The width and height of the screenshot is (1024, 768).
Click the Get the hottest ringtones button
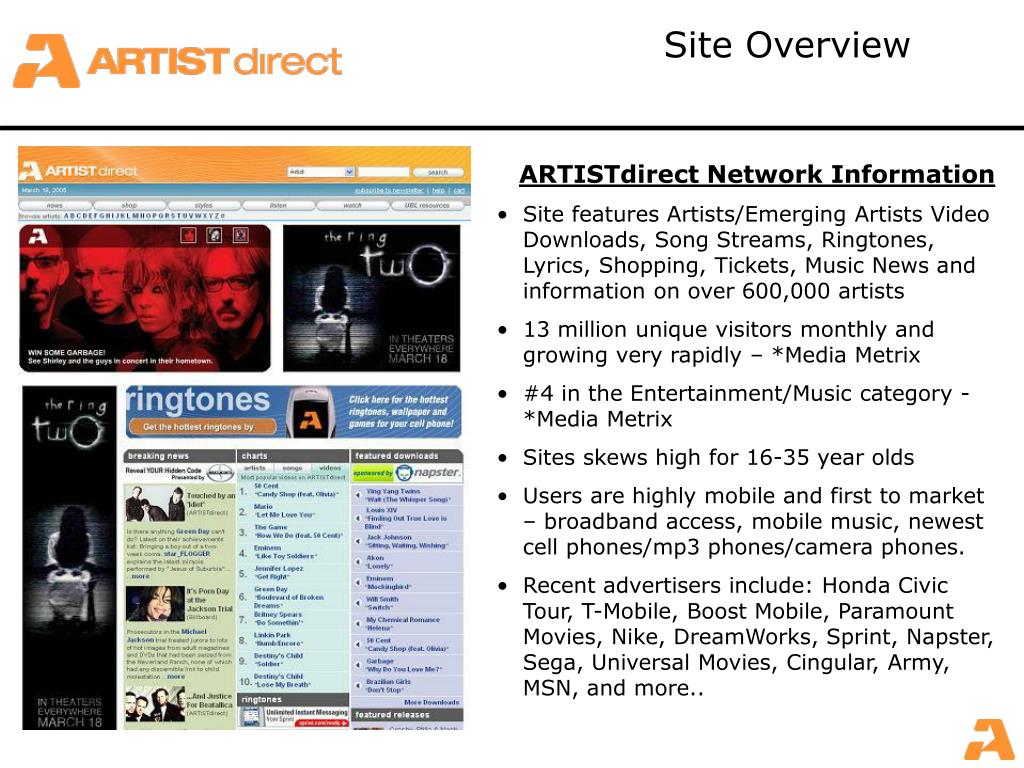click(203, 427)
